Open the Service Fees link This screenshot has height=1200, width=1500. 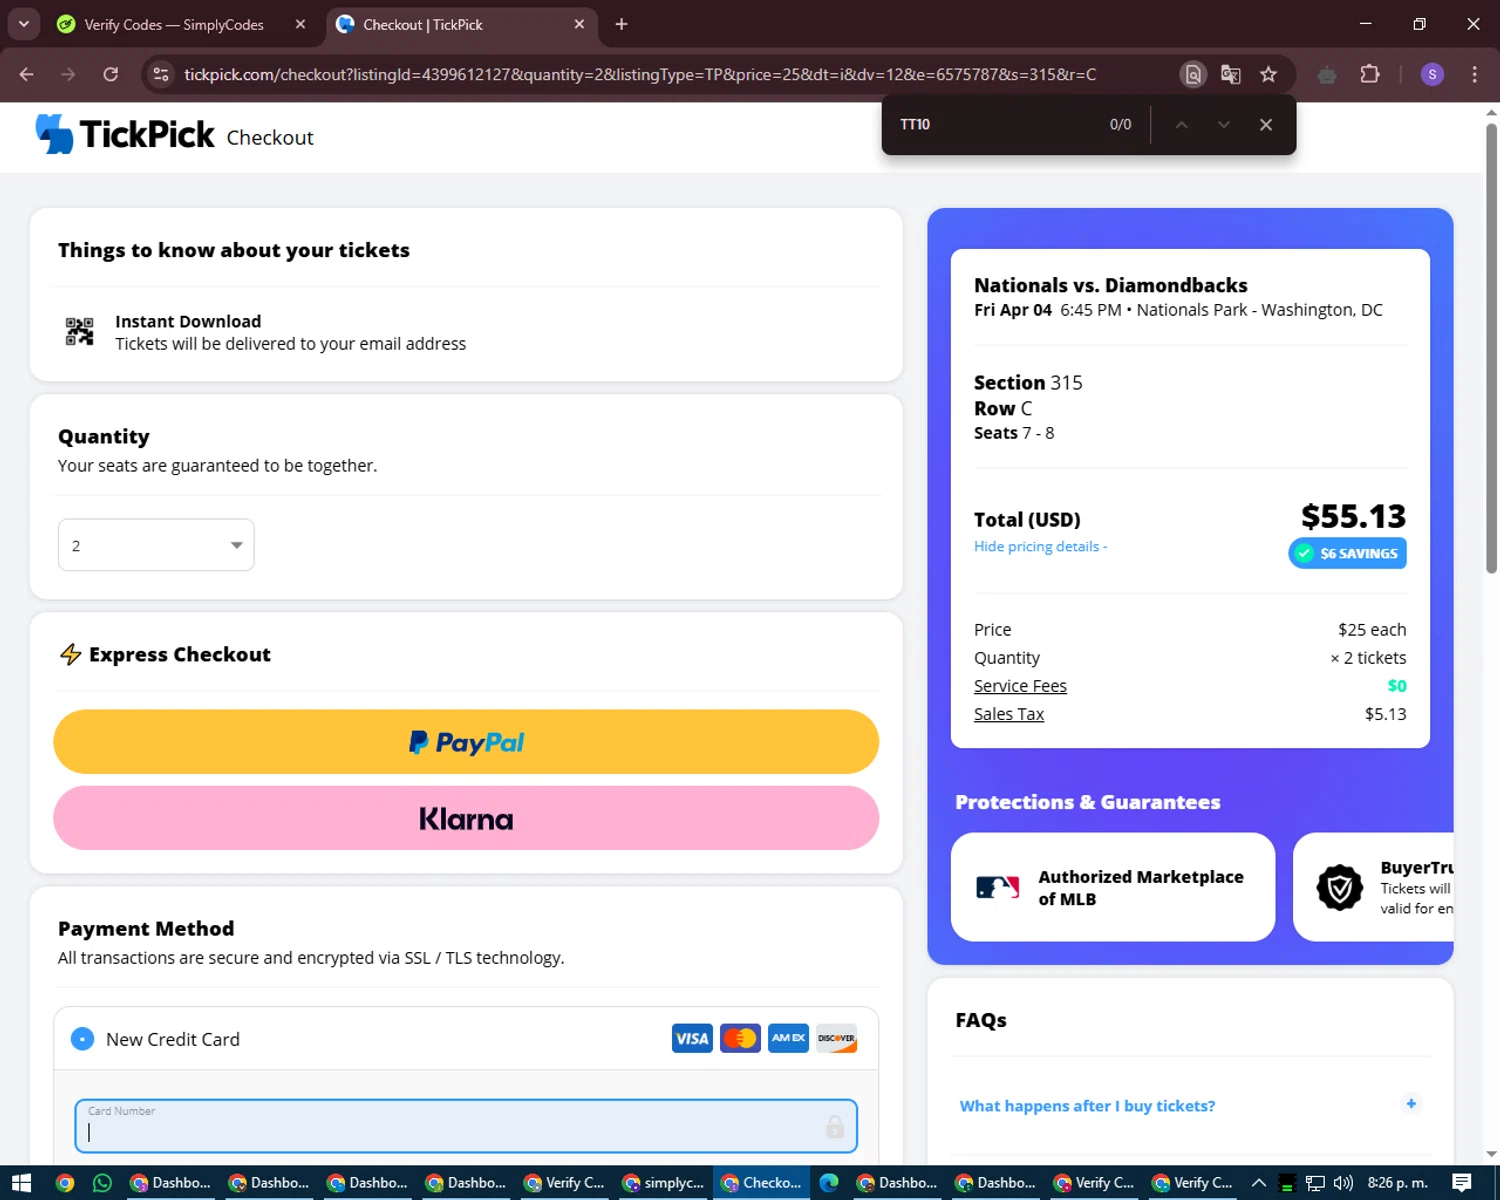tap(1020, 686)
